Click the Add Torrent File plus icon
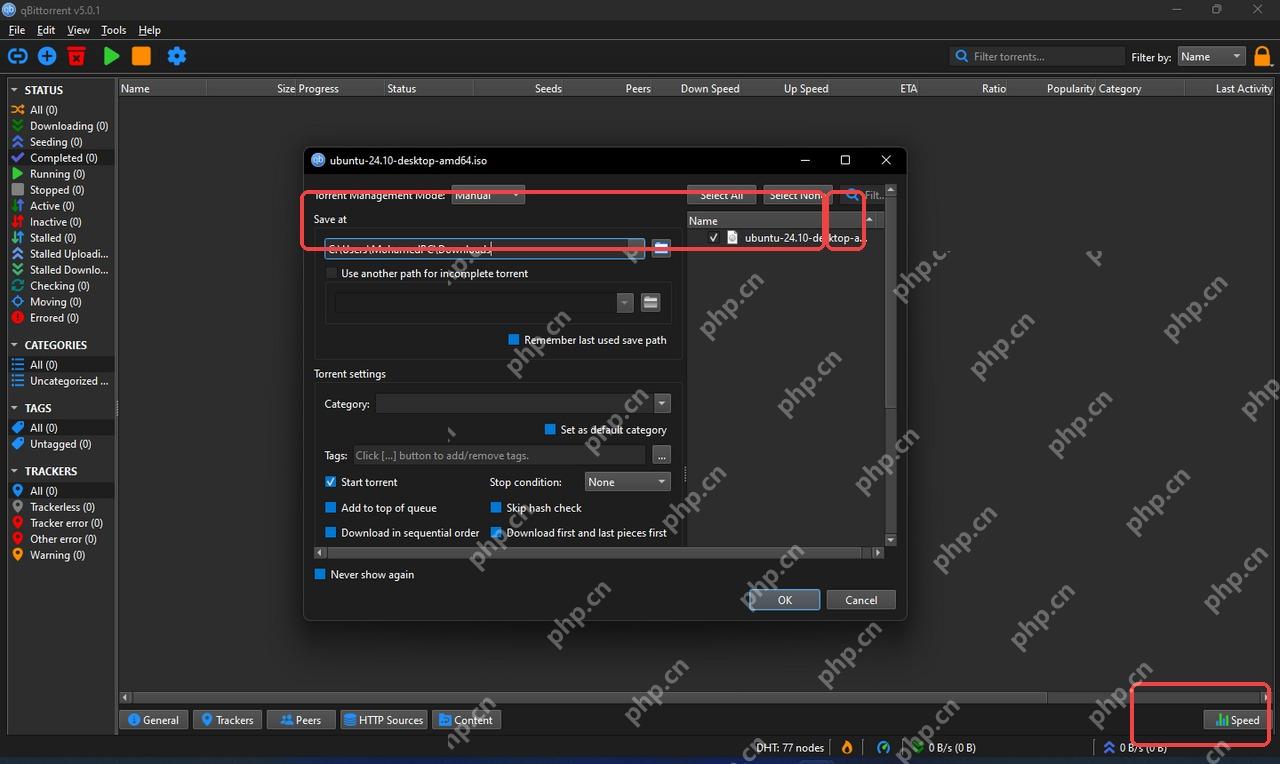This screenshot has height=764, width=1280. point(47,57)
